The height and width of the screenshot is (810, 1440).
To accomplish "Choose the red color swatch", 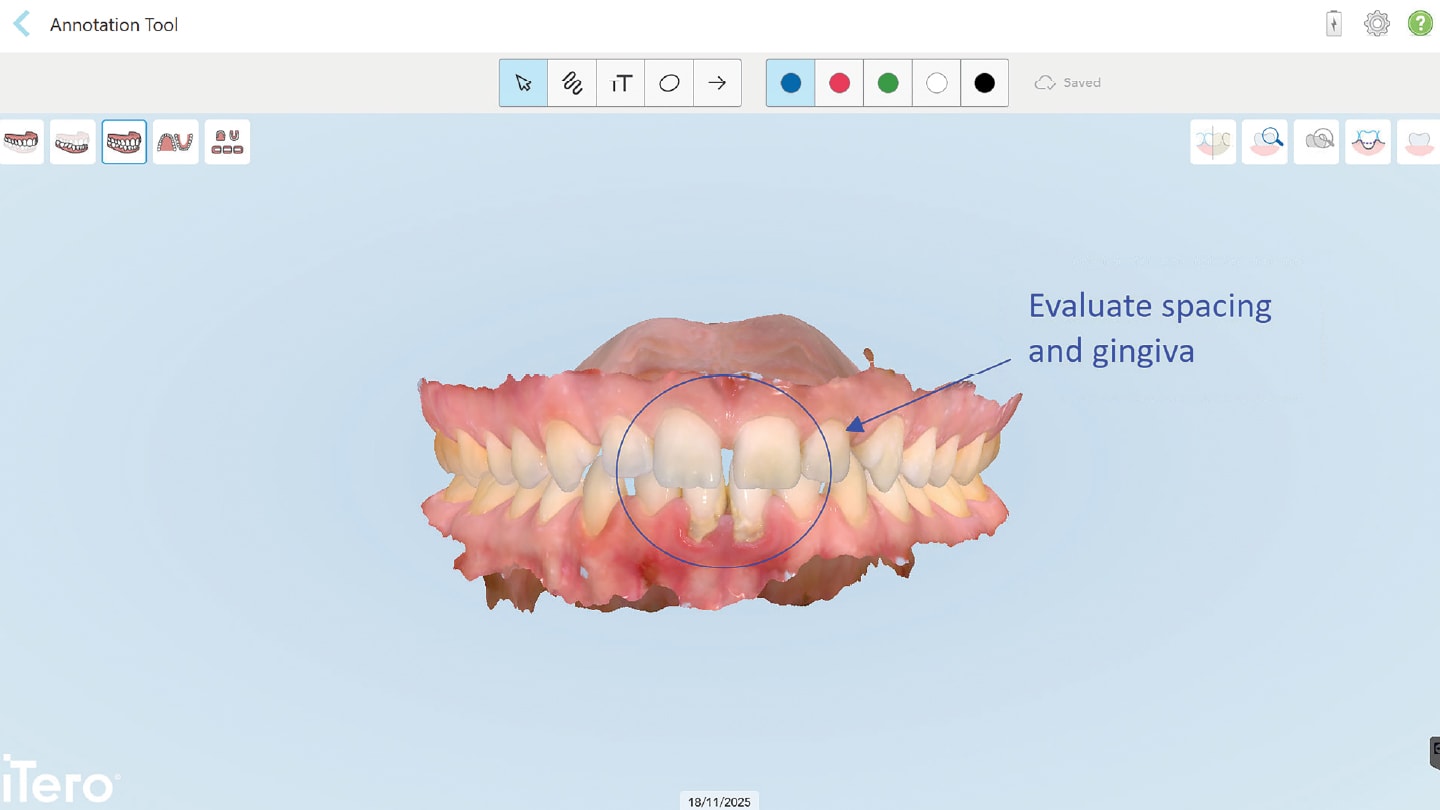I will (839, 83).
